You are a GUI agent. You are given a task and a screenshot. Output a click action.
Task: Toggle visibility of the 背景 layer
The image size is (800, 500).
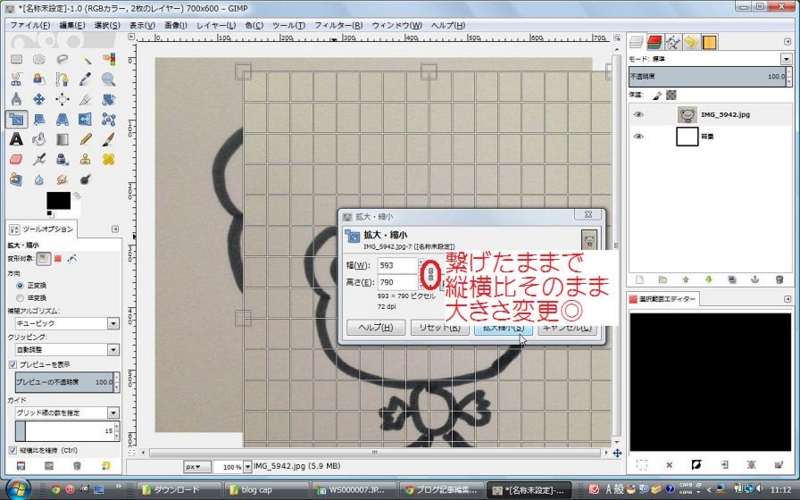pyautogui.click(x=638, y=136)
